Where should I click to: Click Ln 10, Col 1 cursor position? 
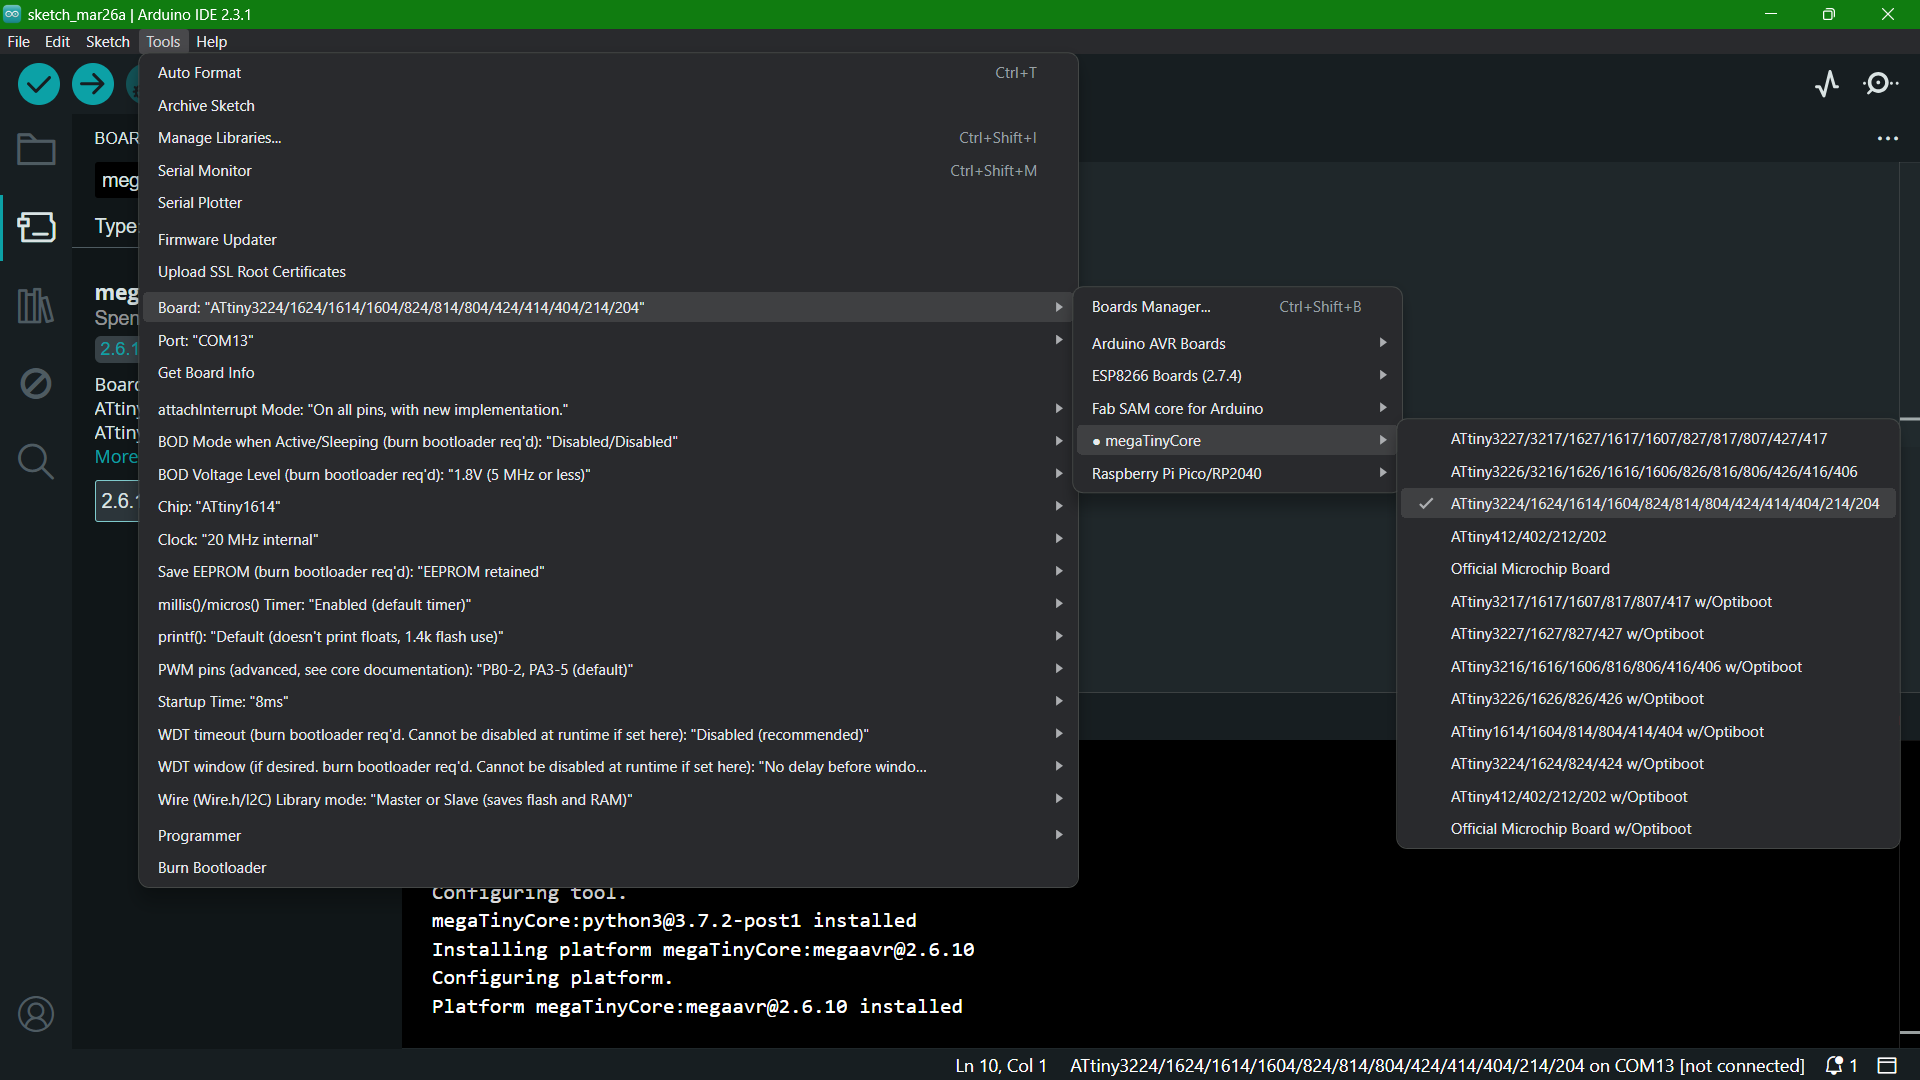(x=1001, y=1066)
